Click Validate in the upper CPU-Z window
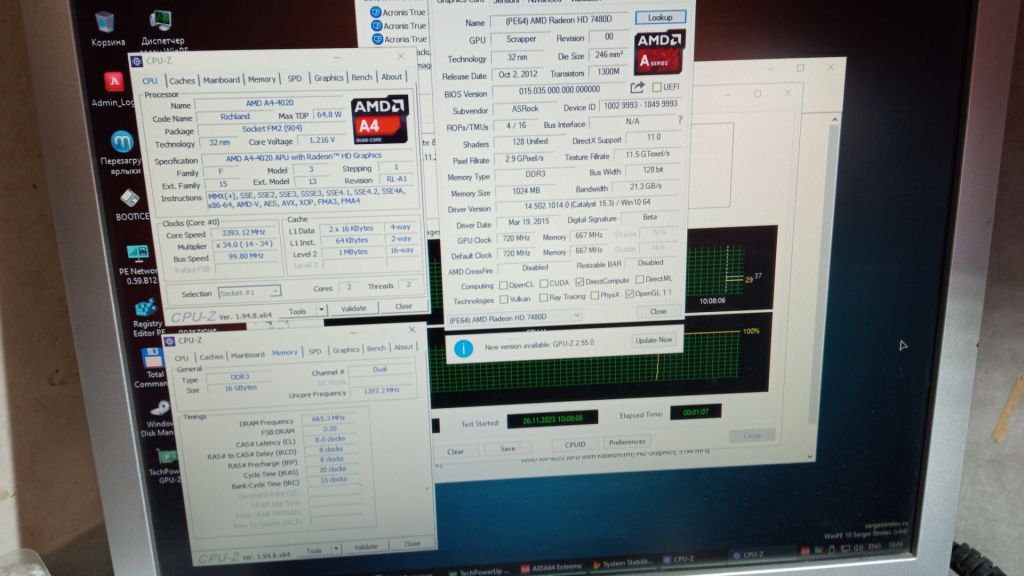This screenshot has height=576, width=1024. click(353, 308)
